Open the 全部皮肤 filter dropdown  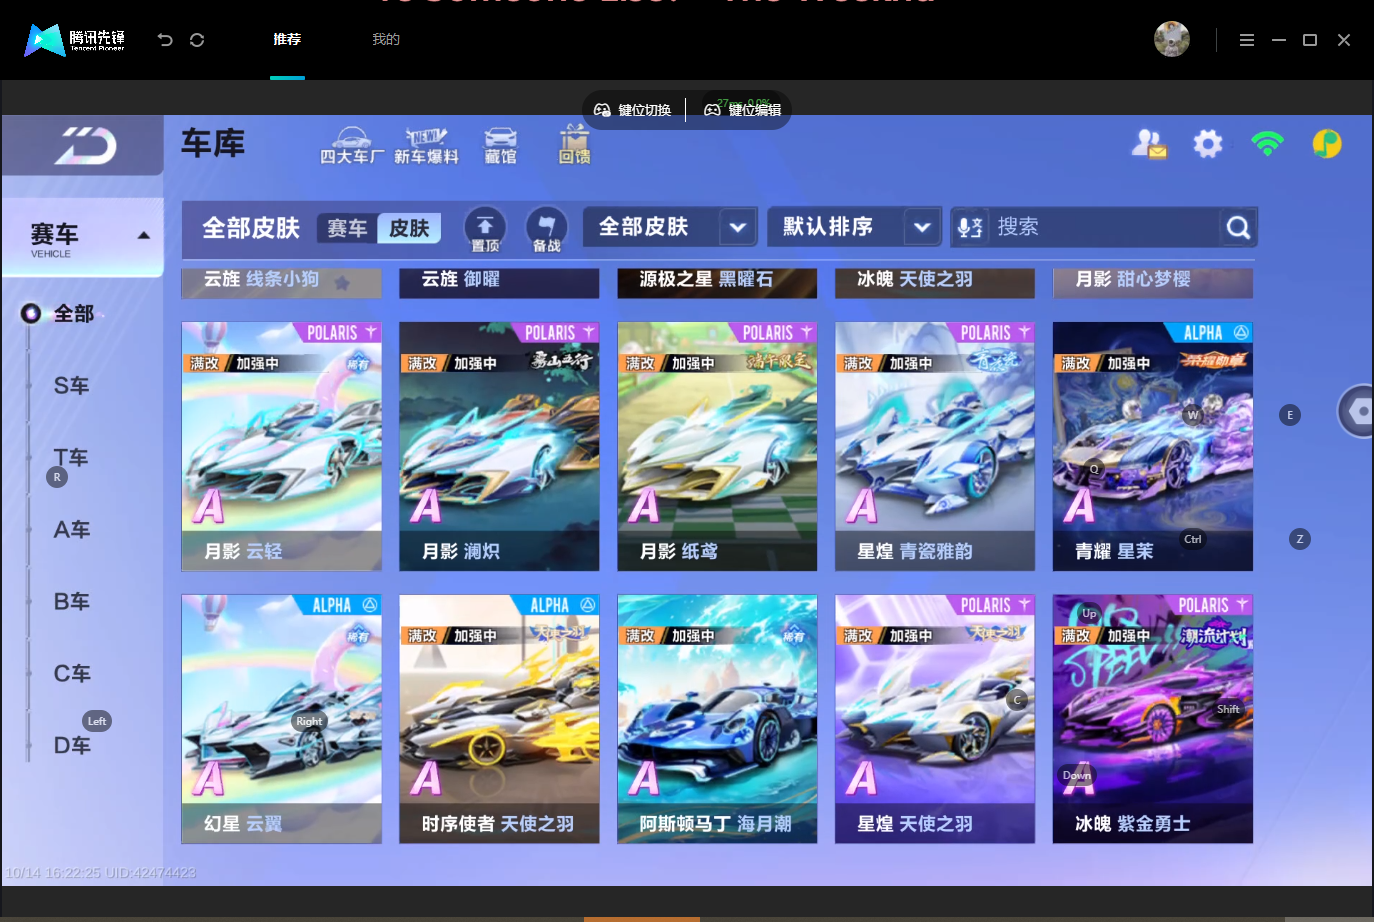pyautogui.click(x=669, y=227)
